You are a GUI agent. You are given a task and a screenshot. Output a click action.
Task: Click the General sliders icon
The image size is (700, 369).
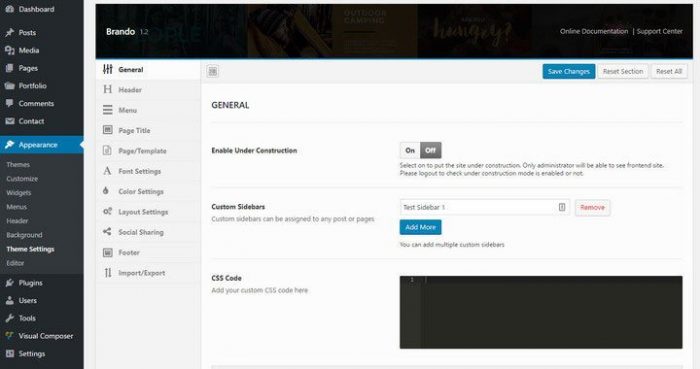[108, 69]
